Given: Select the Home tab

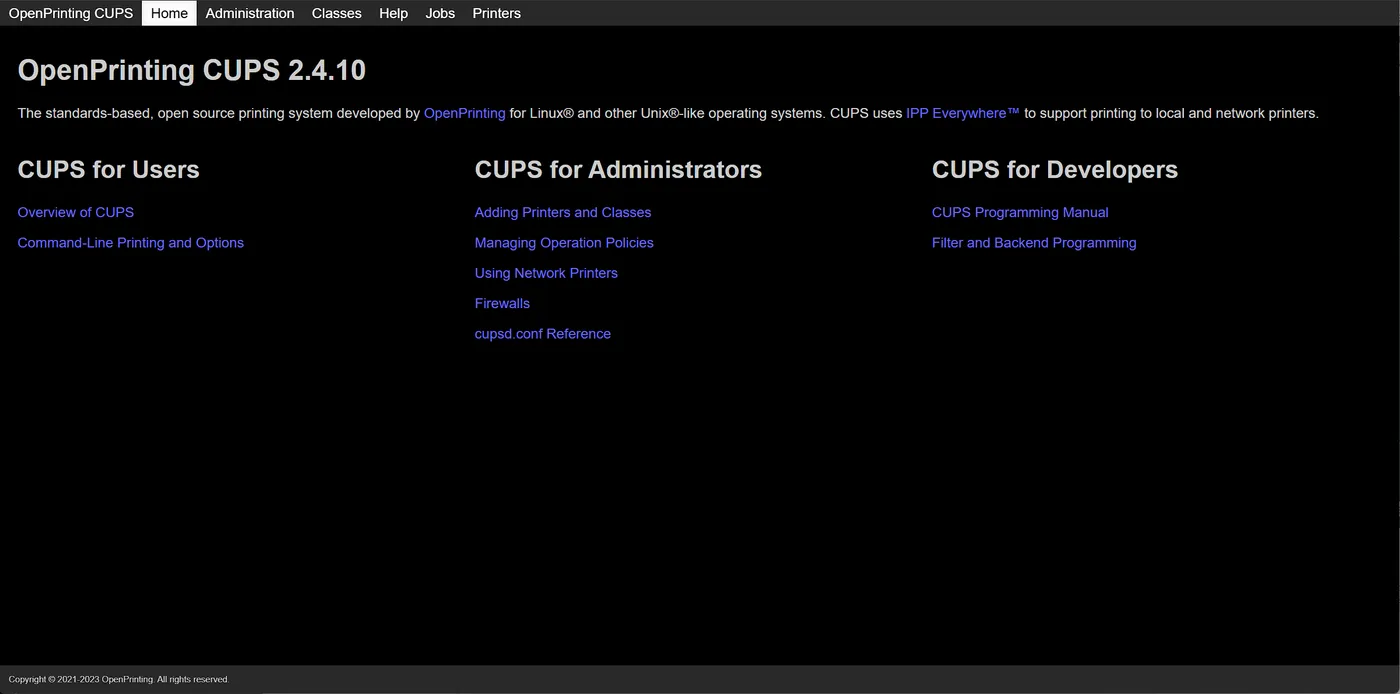Looking at the screenshot, I should pyautogui.click(x=169, y=13).
